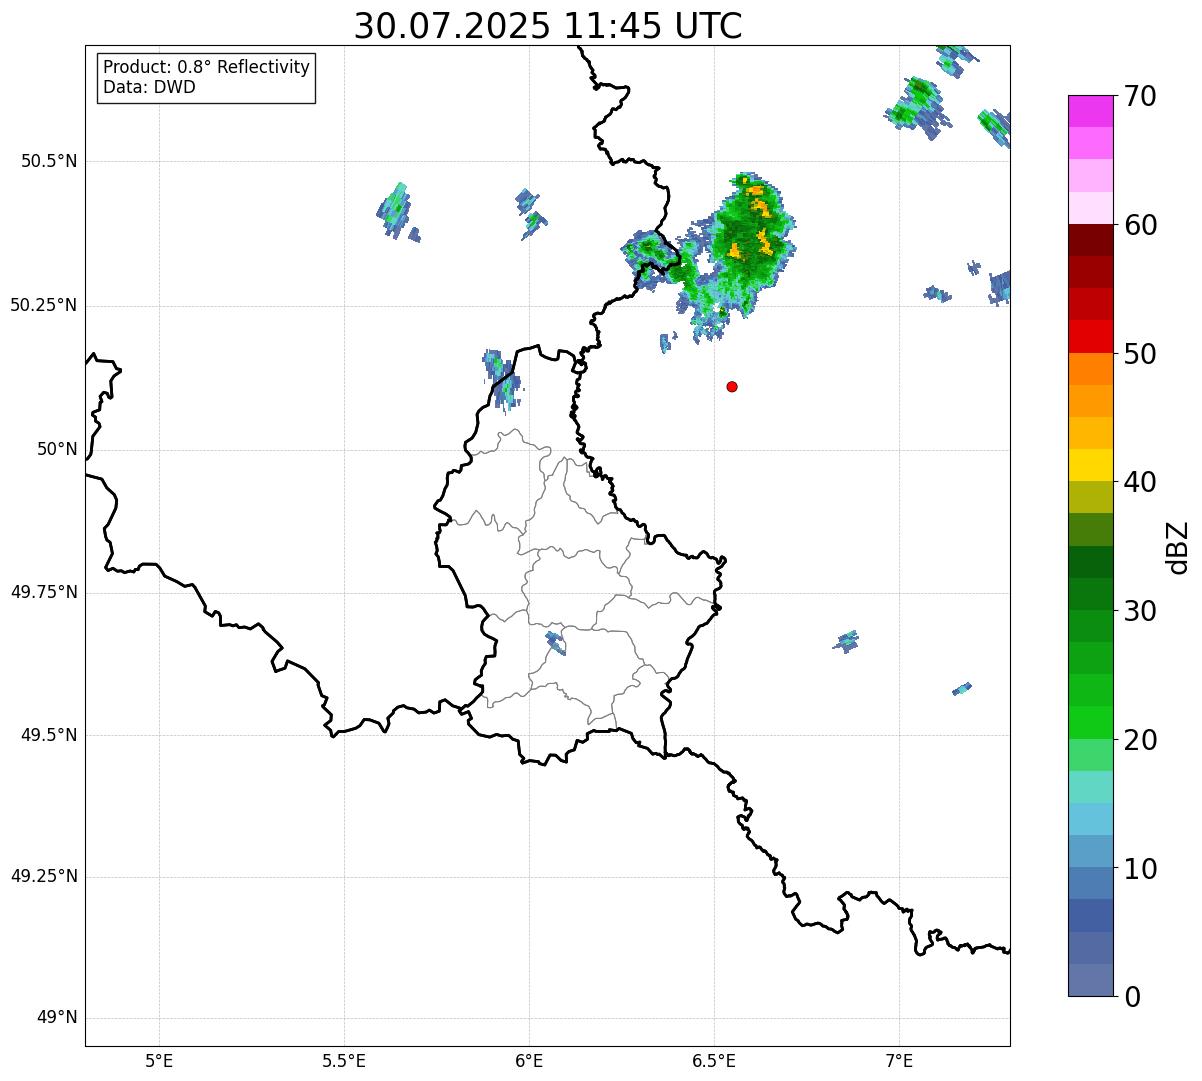The width and height of the screenshot is (1202, 1081).
Task: Click the yellow colorbar segment above 40
Action: click(x=1090, y=465)
